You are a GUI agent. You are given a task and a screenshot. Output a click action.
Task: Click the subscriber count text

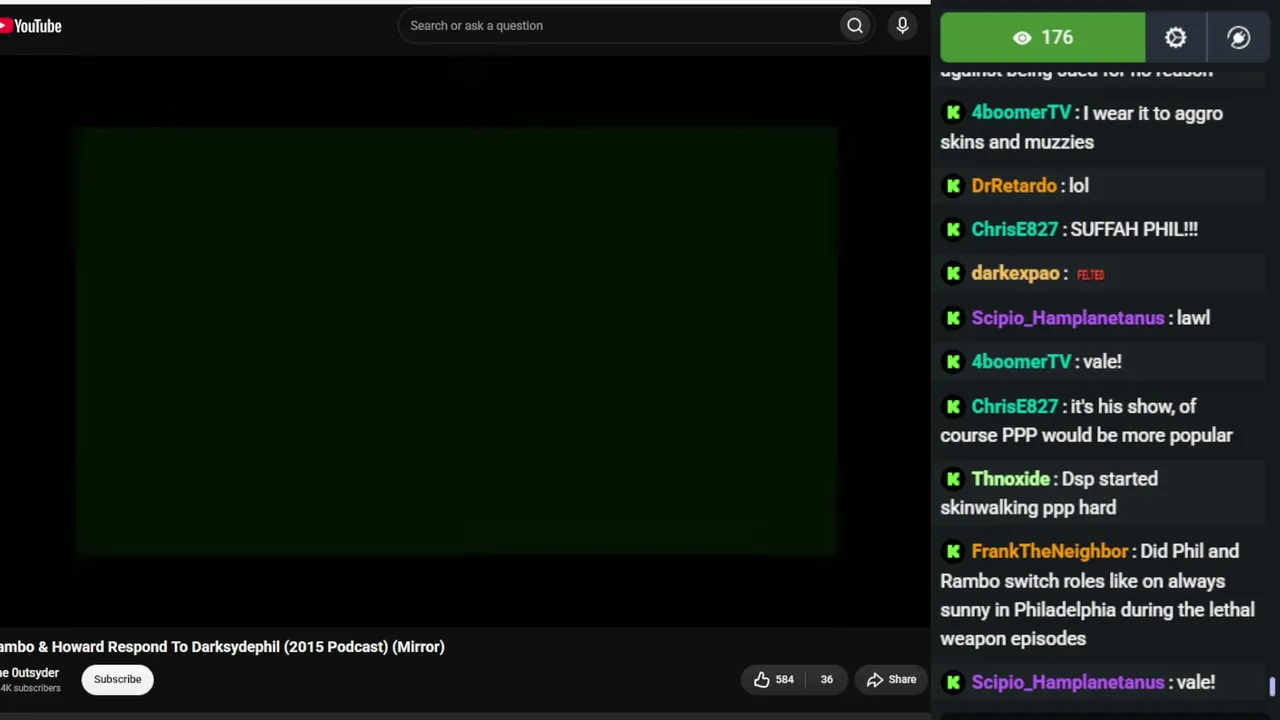[30, 688]
